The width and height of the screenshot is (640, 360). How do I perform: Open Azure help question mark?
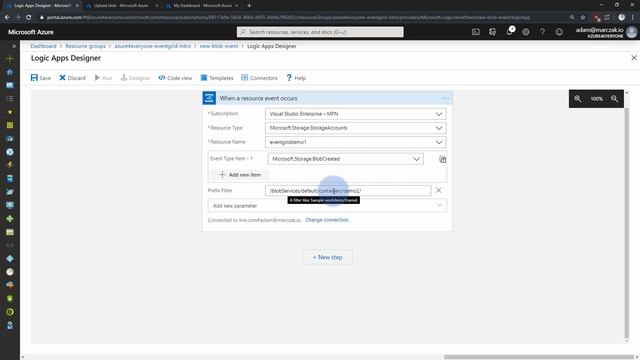click(542, 32)
